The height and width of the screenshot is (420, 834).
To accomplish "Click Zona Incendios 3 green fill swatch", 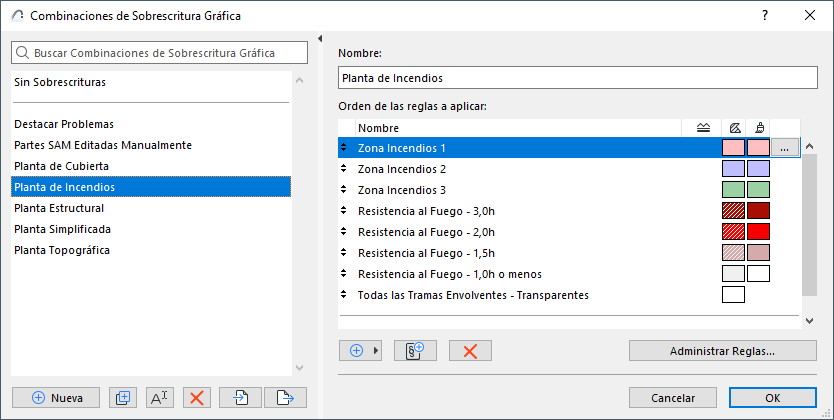I will click(733, 190).
